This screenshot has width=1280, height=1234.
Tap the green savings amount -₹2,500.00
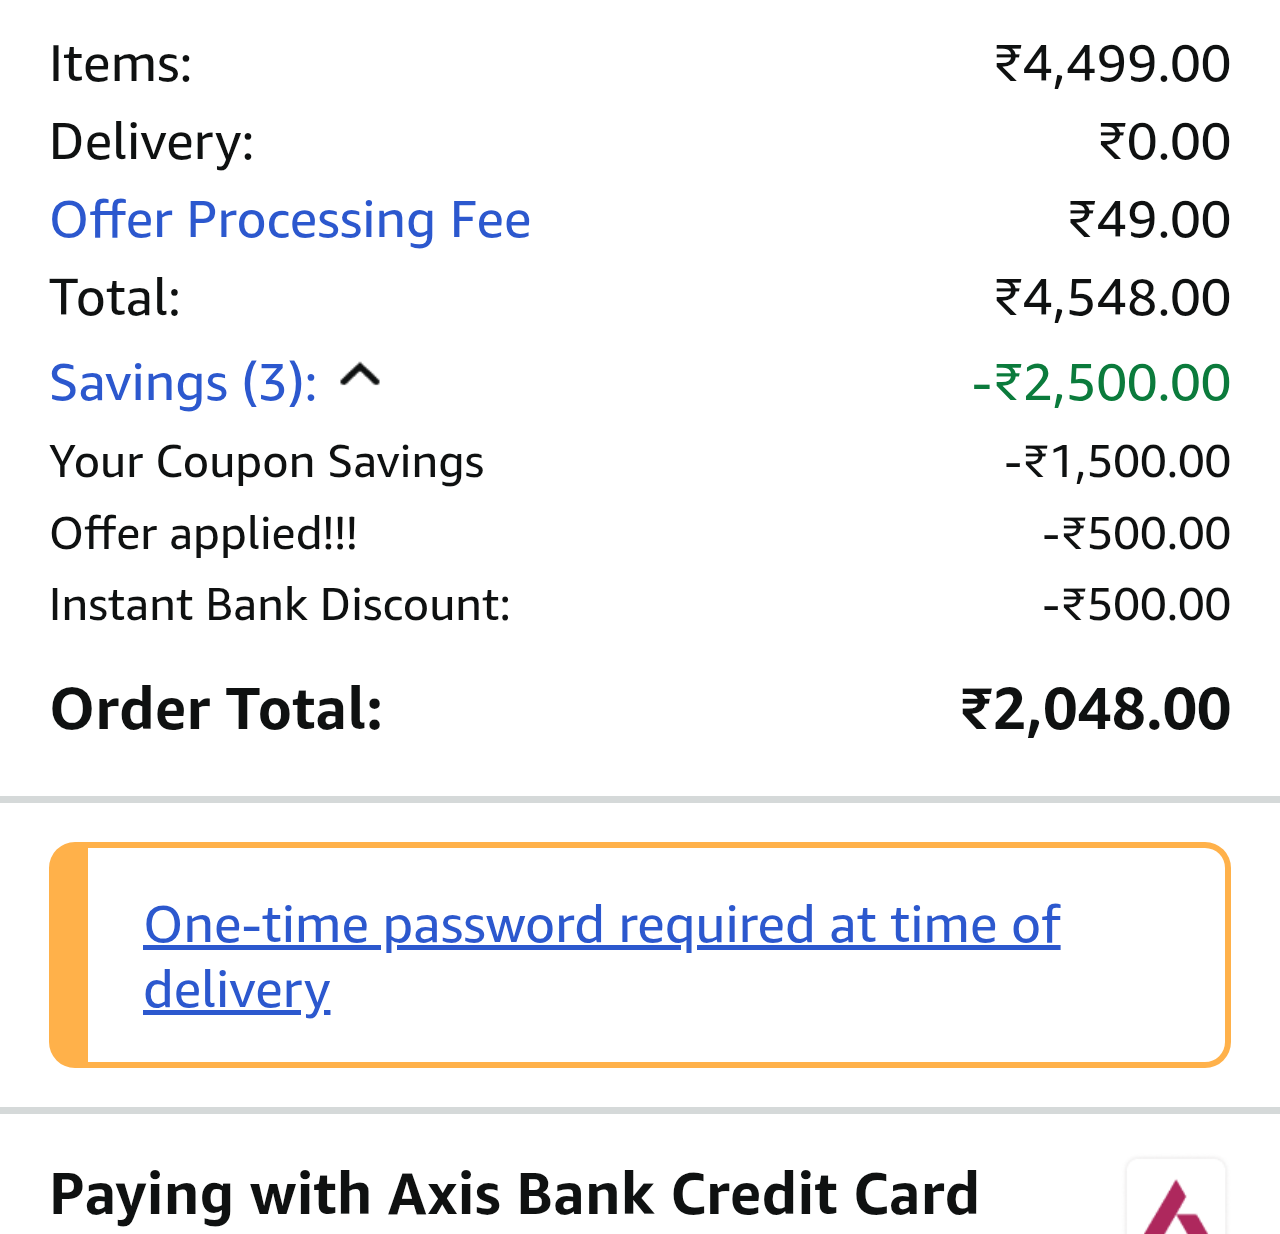(x=1101, y=383)
